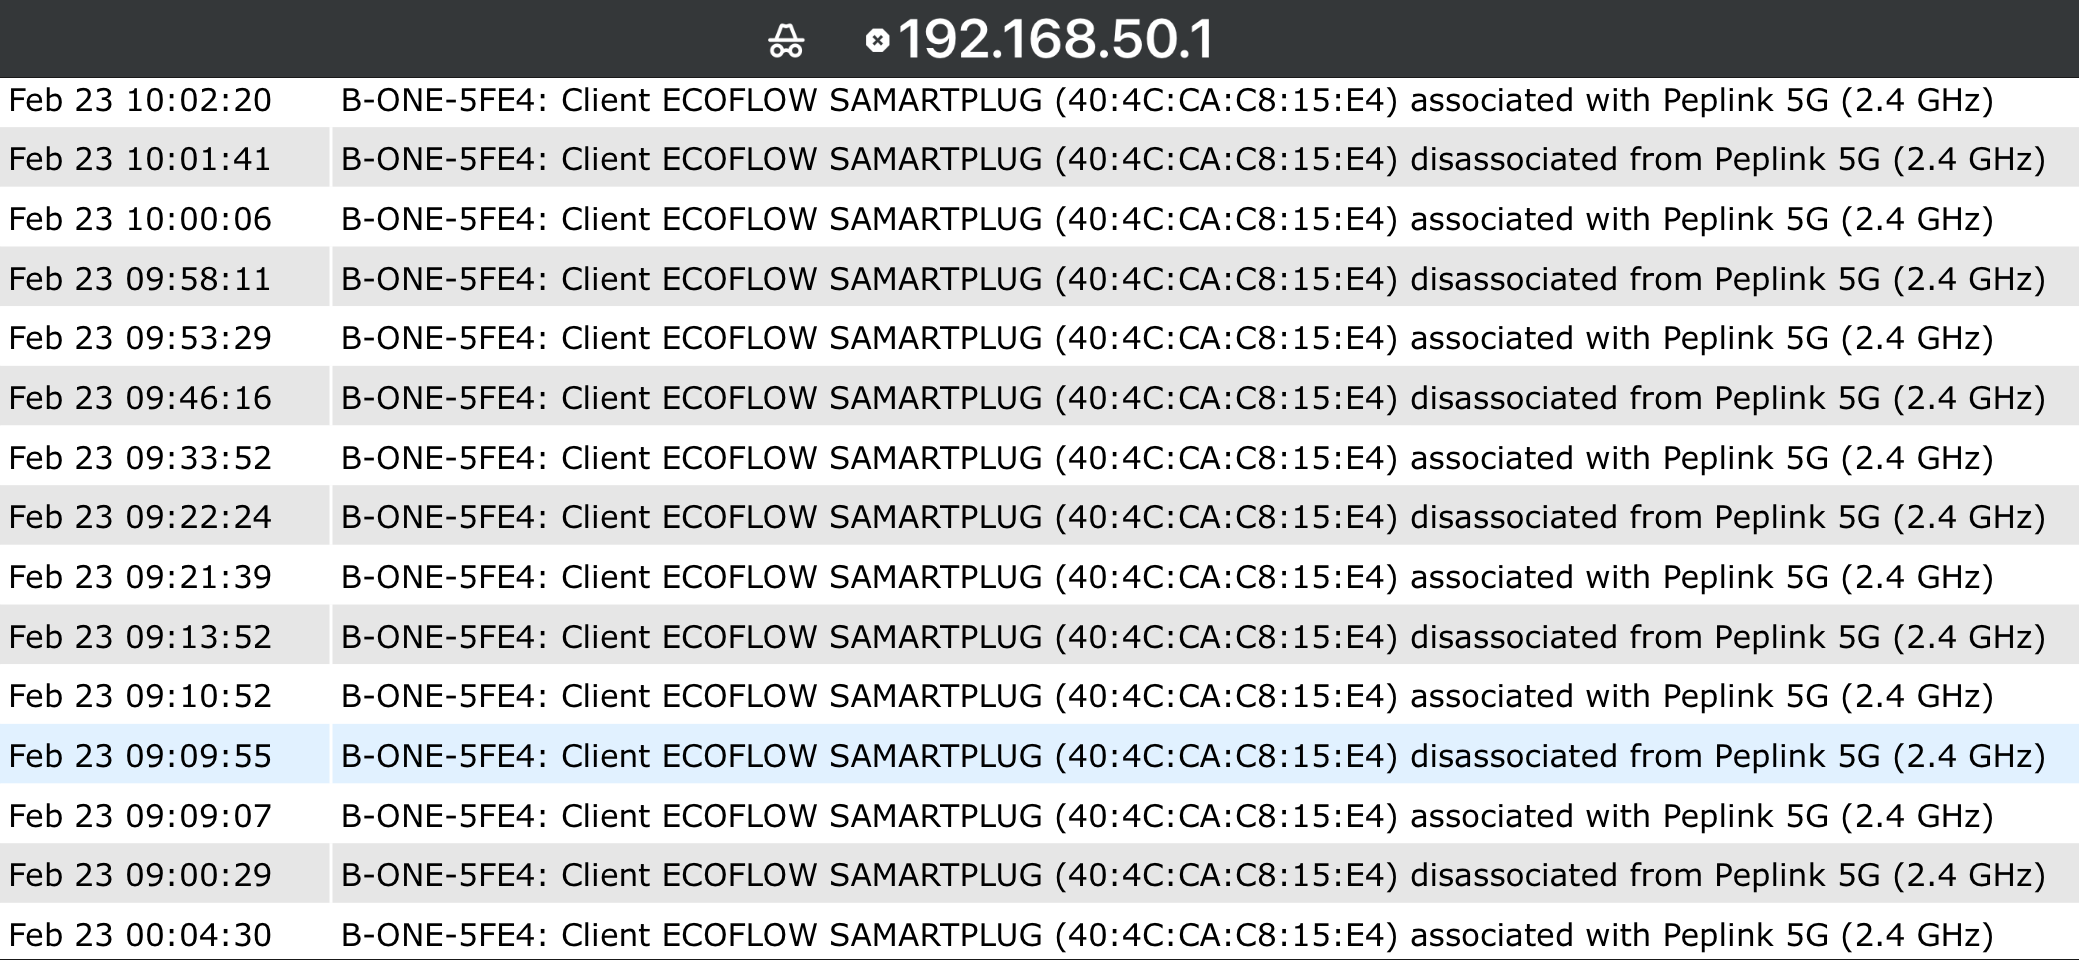The height and width of the screenshot is (960, 2079).
Task: Select the Feb 23 10:00:06 timestamp cell
Action: 140,220
